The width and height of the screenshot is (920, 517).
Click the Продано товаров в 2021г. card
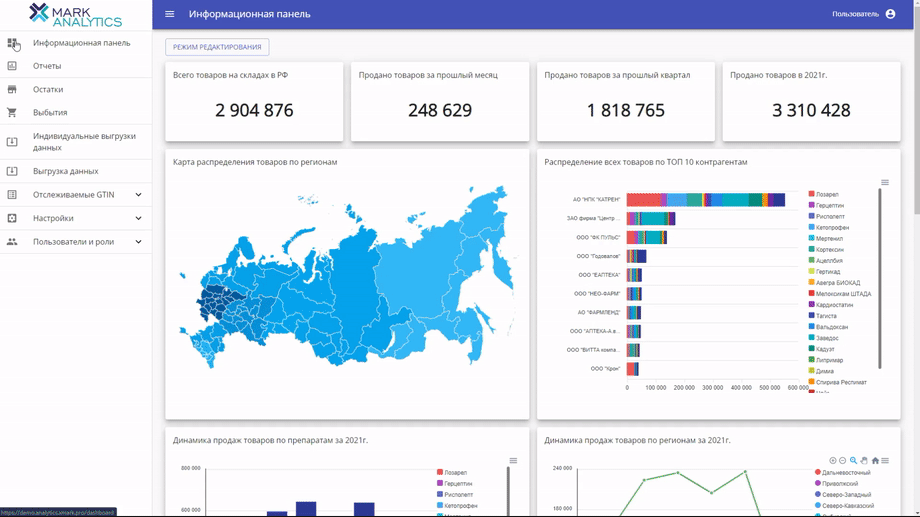point(811,102)
